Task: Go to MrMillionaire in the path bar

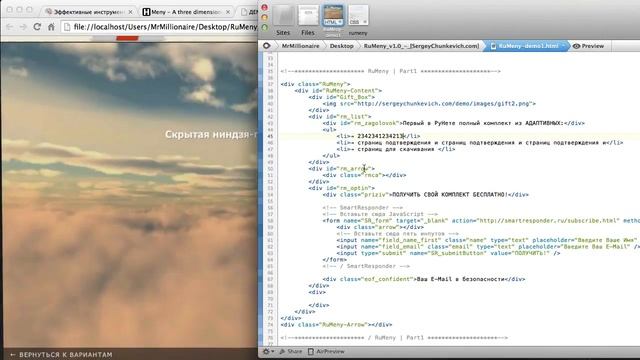Action: pos(300,46)
